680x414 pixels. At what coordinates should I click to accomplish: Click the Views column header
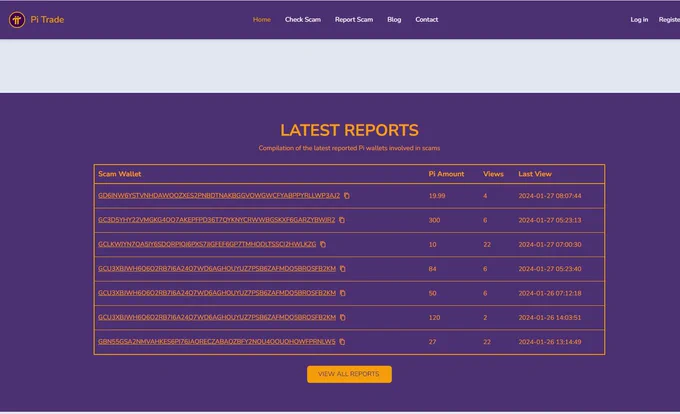click(494, 174)
